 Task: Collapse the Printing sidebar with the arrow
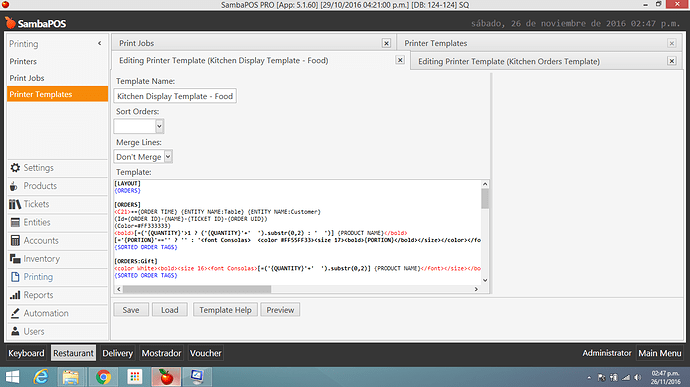[x=100, y=43]
